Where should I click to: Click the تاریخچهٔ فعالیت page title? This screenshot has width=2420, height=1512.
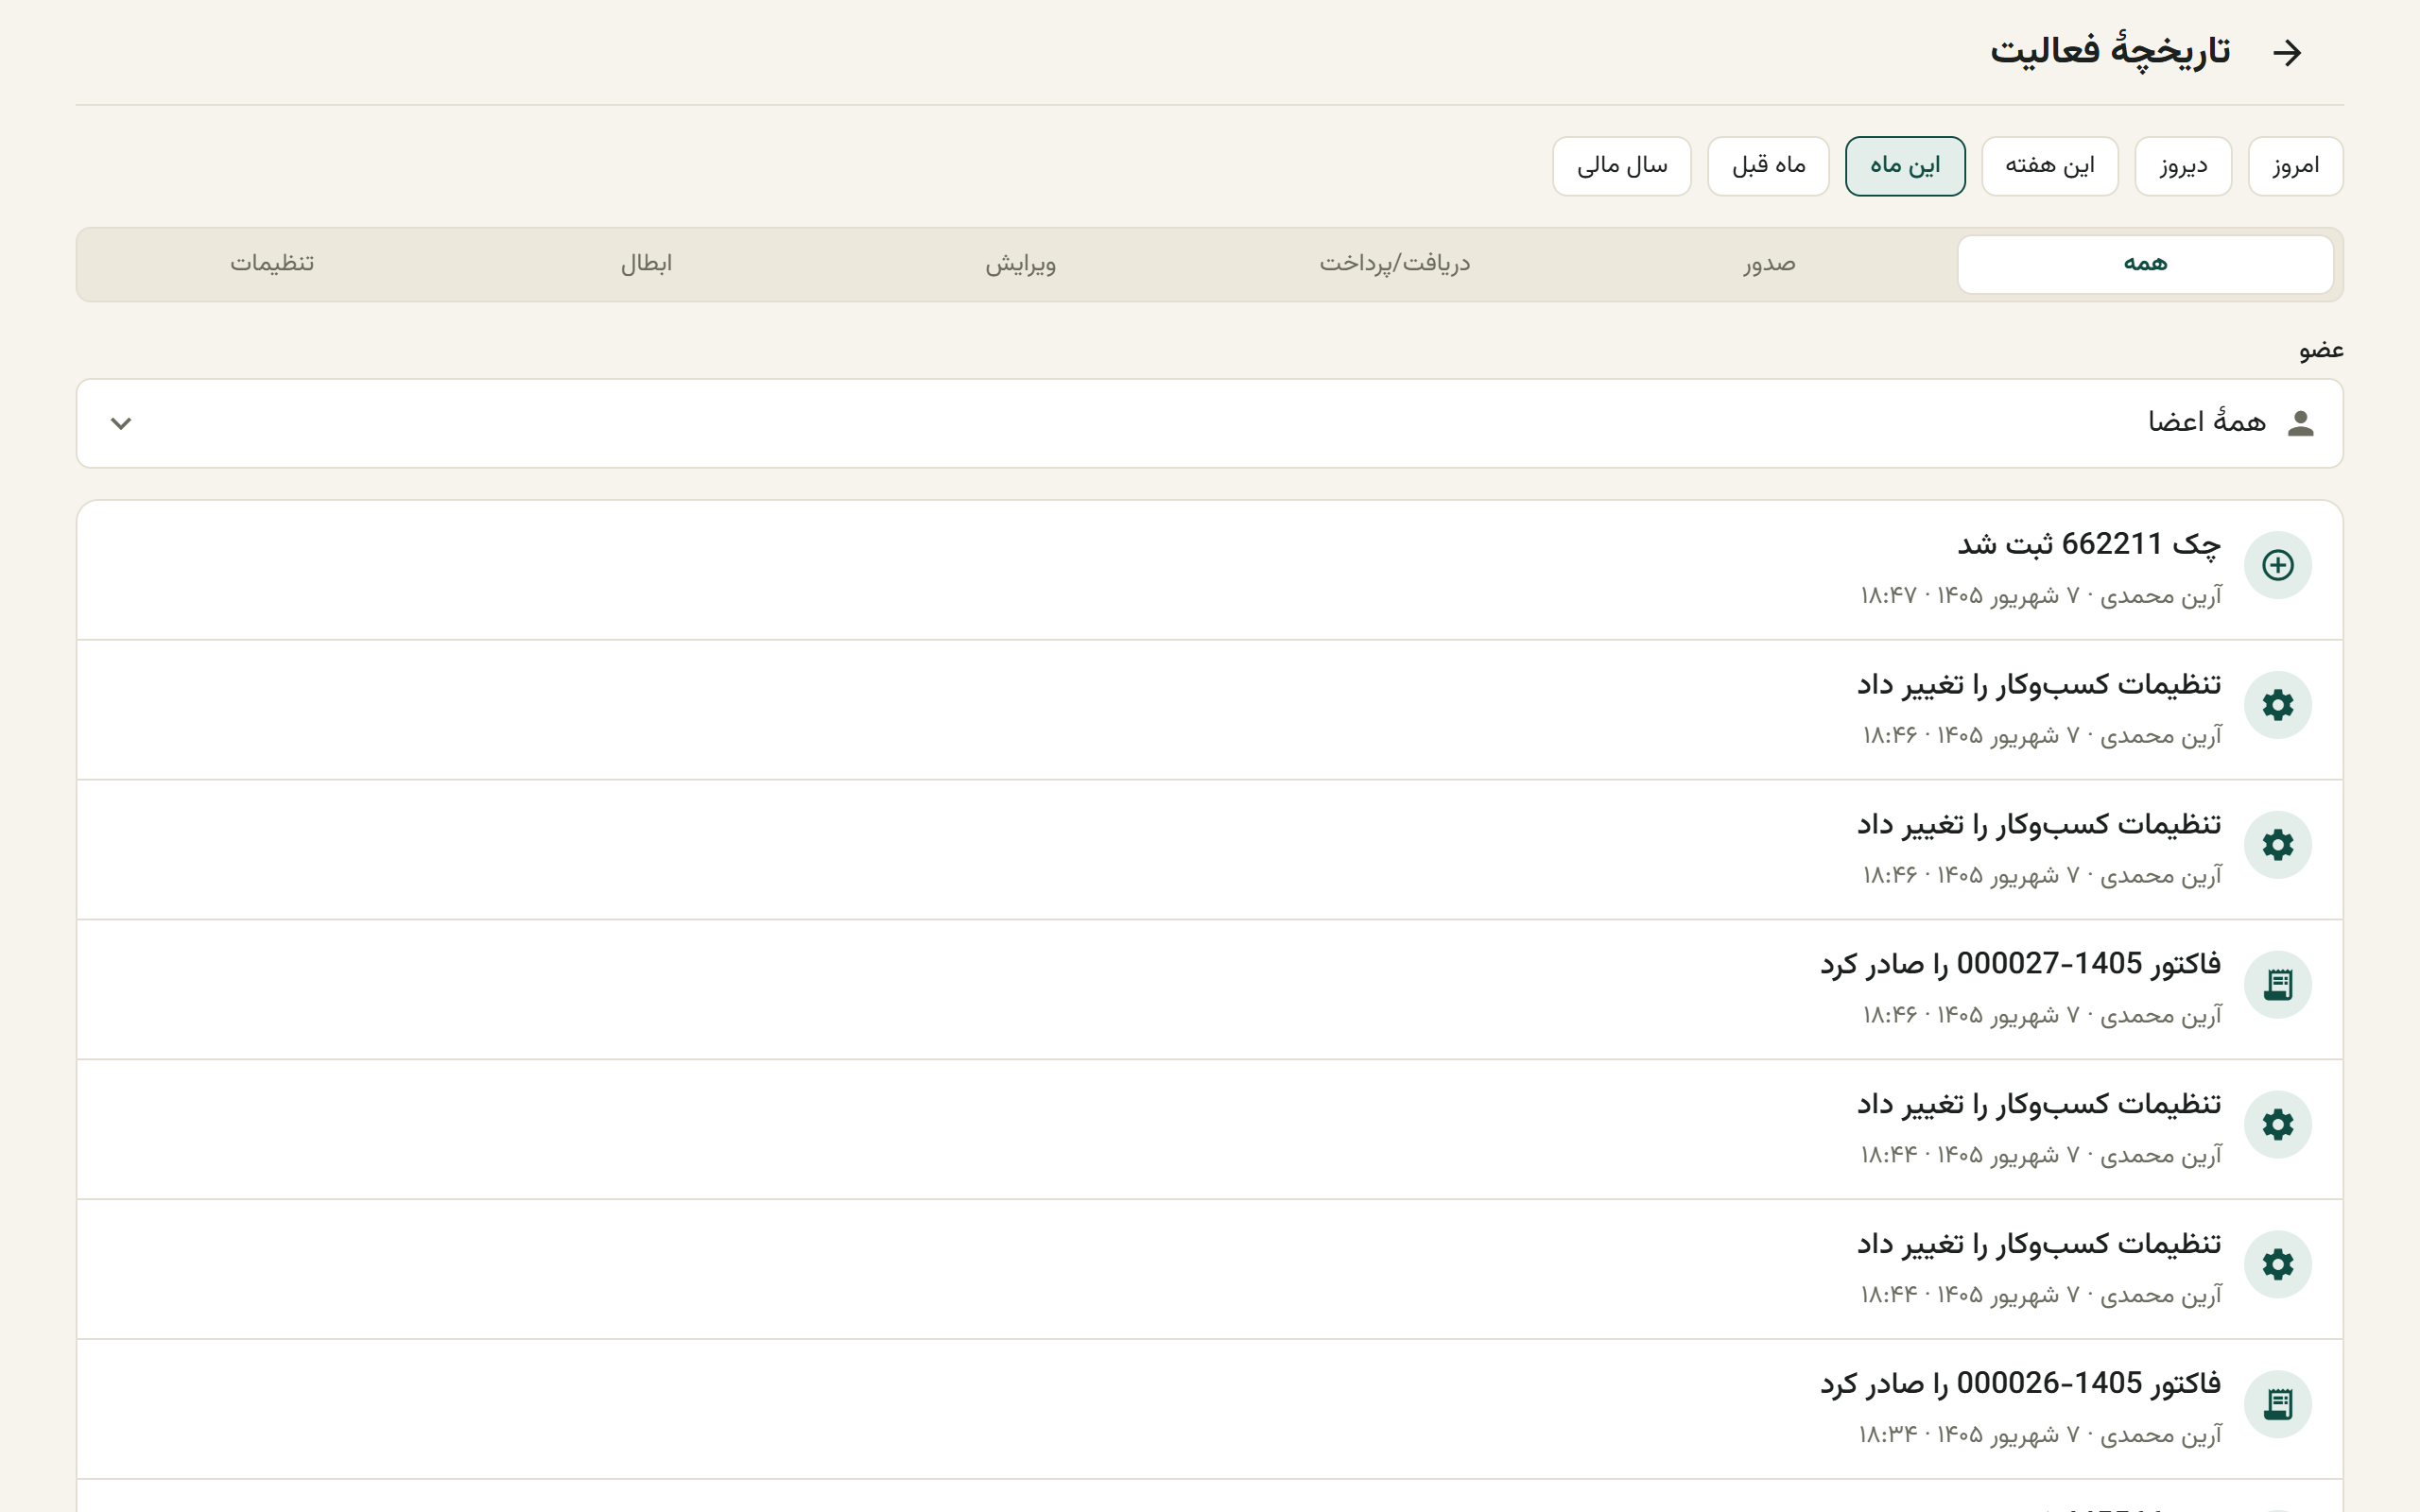point(2110,50)
